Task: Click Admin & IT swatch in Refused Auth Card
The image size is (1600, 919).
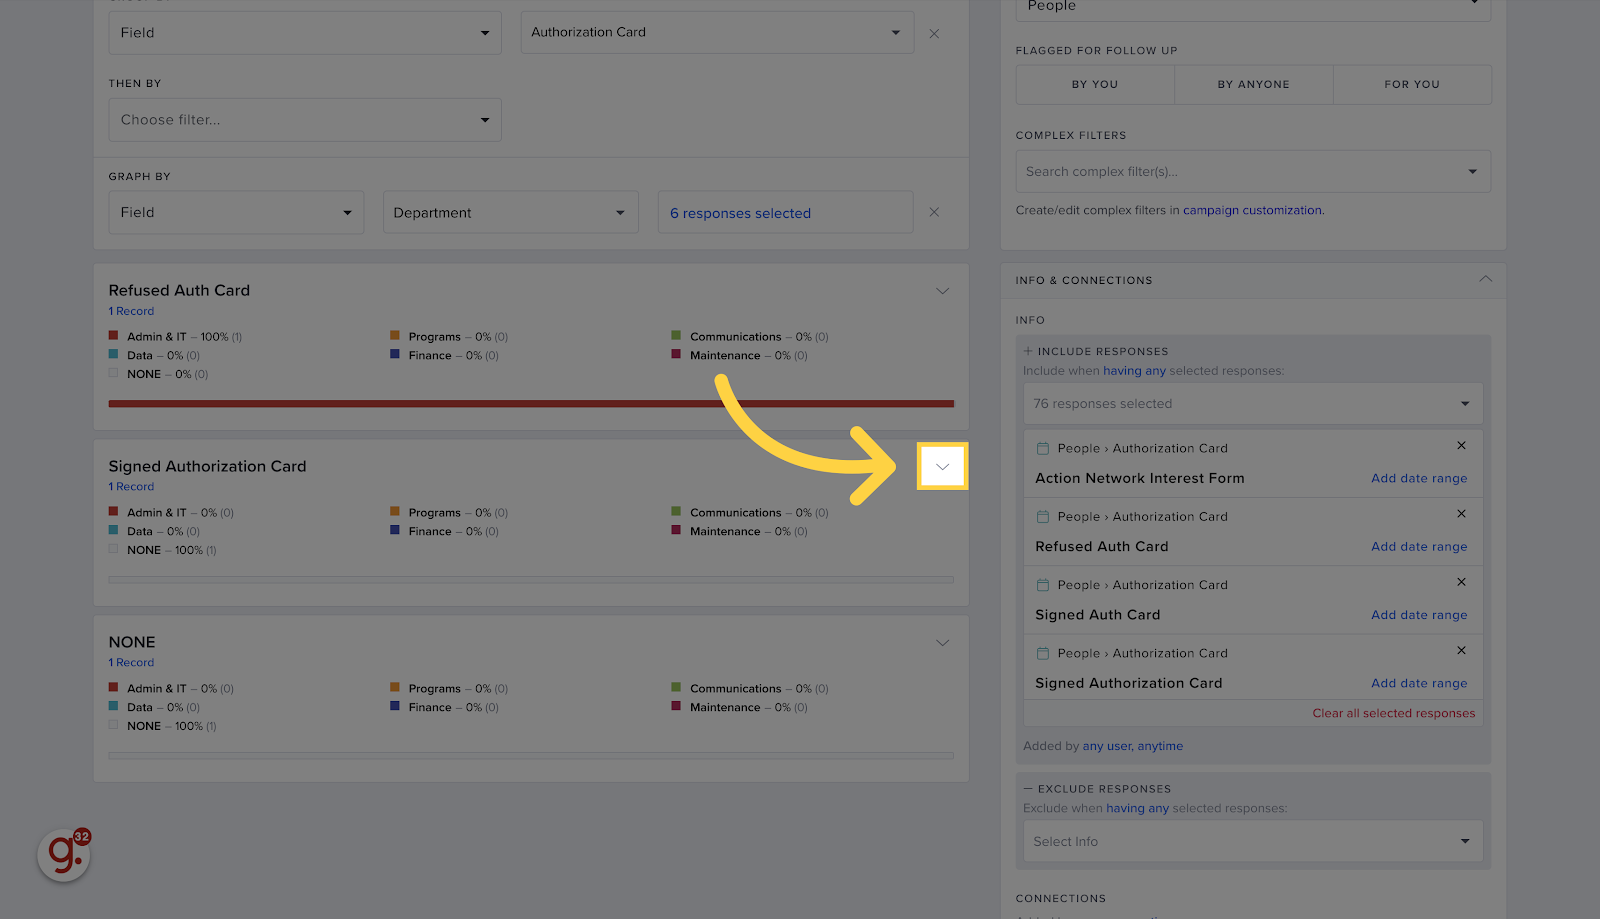Action: 113,336
